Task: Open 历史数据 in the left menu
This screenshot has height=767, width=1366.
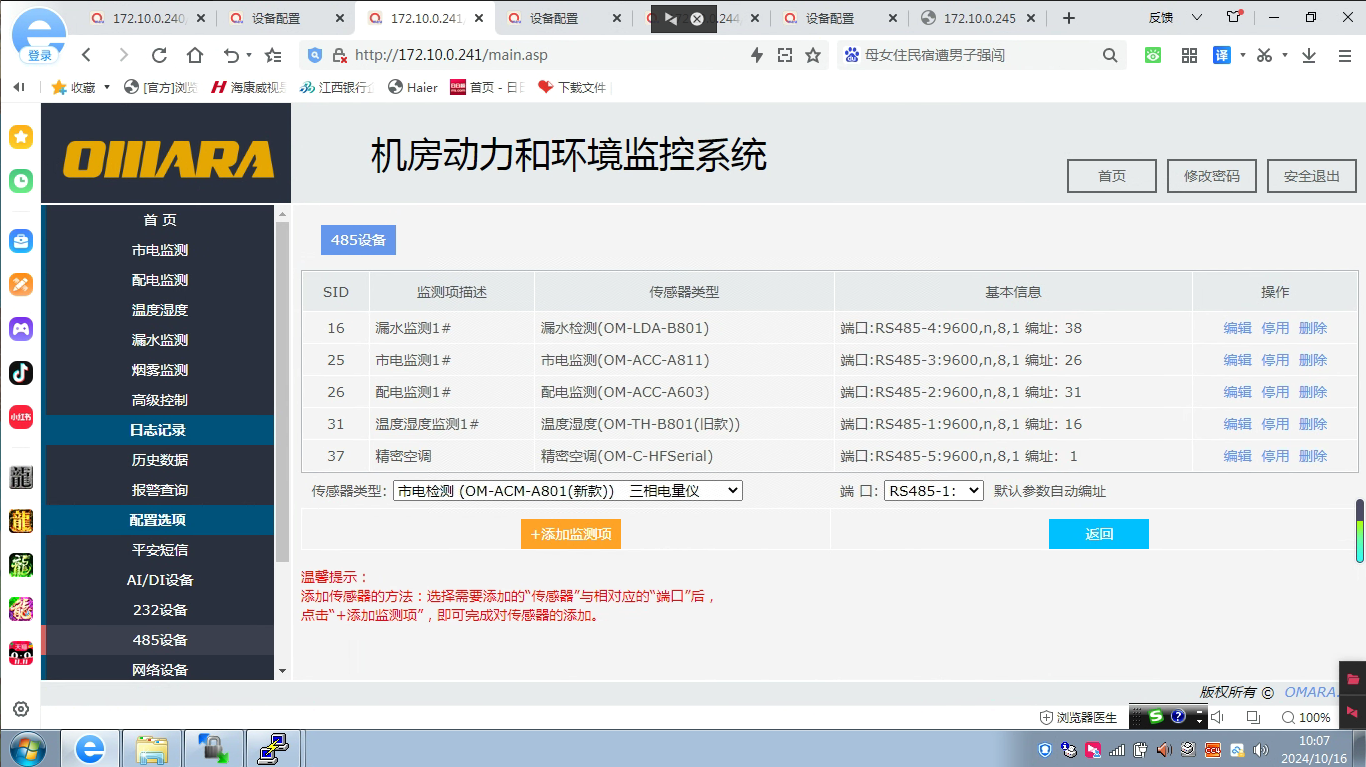Action: [160, 460]
